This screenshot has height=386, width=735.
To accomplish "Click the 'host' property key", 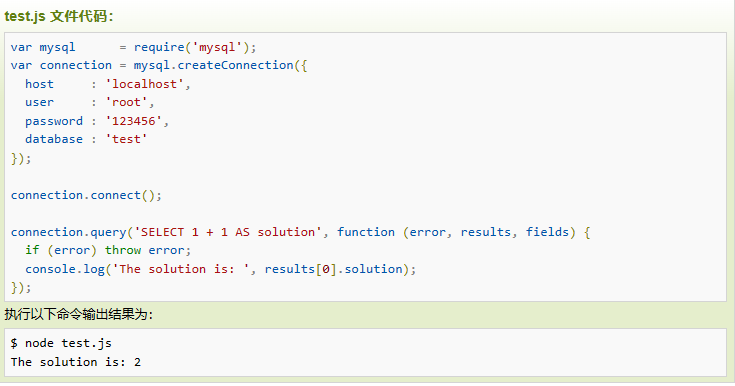I will pos(39,84).
